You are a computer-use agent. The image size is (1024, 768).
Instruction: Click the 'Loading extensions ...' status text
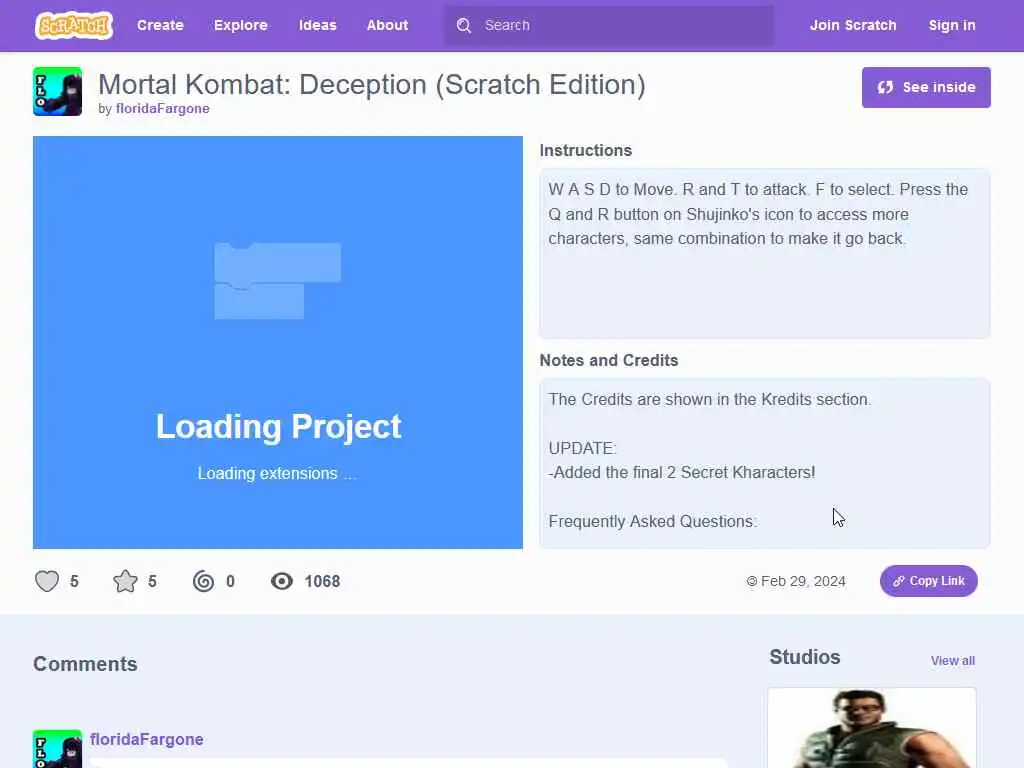coord(277,473)
